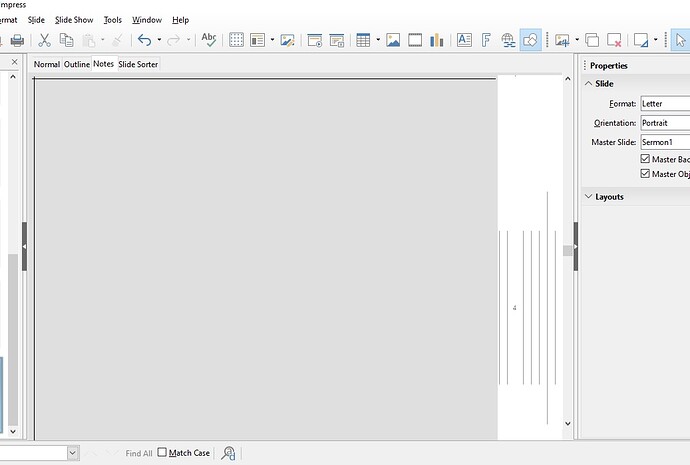Open Master Slide view icon
Image resolution: width=690 pixels, height=465 pixels.
click(x=287, y=40)
